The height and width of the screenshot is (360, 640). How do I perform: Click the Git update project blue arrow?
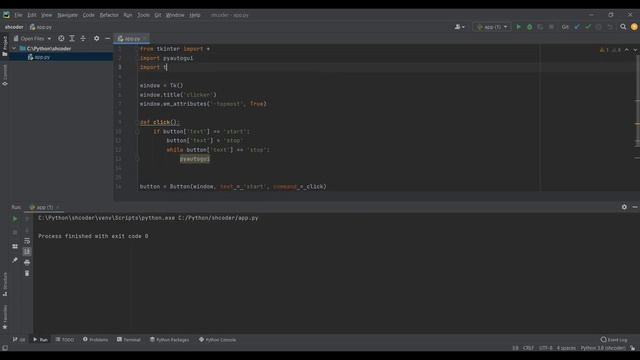pos(577,27)
